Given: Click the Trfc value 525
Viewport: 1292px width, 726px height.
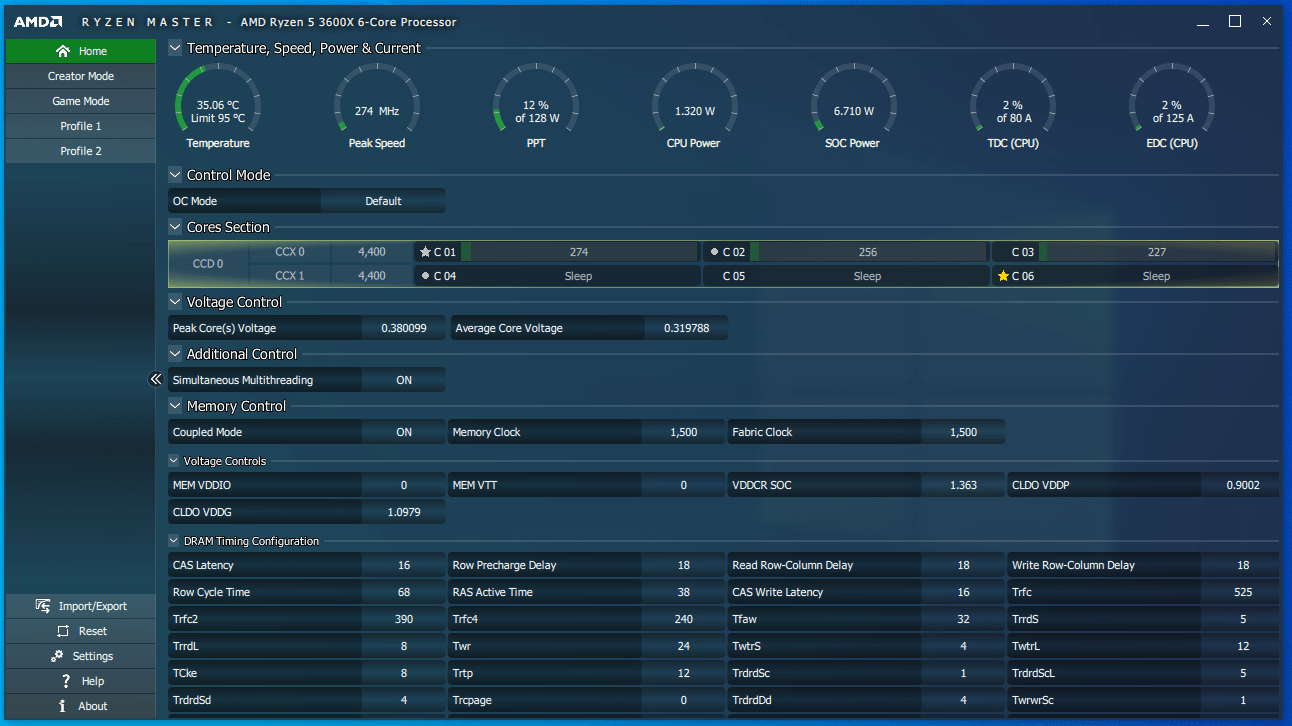Looking at the screenshot, I should pos(1242,592).
